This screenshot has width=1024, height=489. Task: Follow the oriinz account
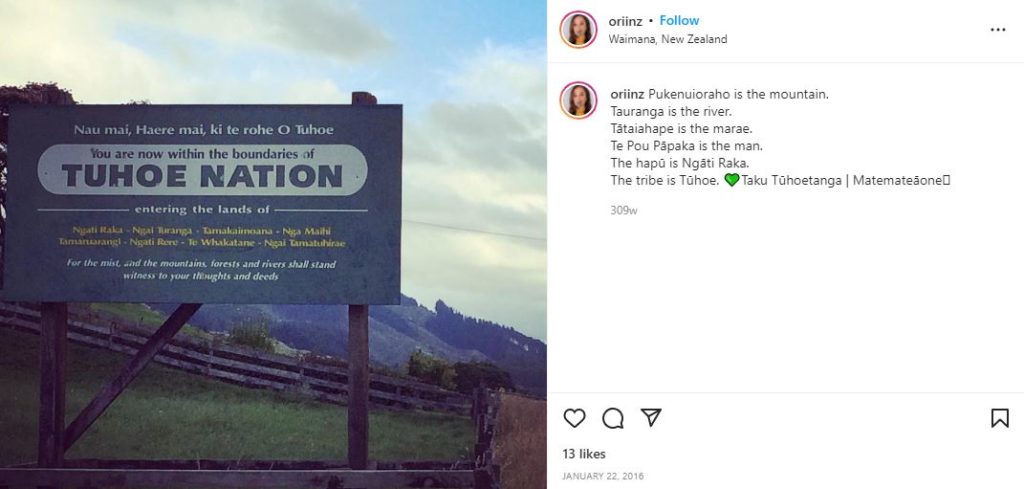point(679,21)
